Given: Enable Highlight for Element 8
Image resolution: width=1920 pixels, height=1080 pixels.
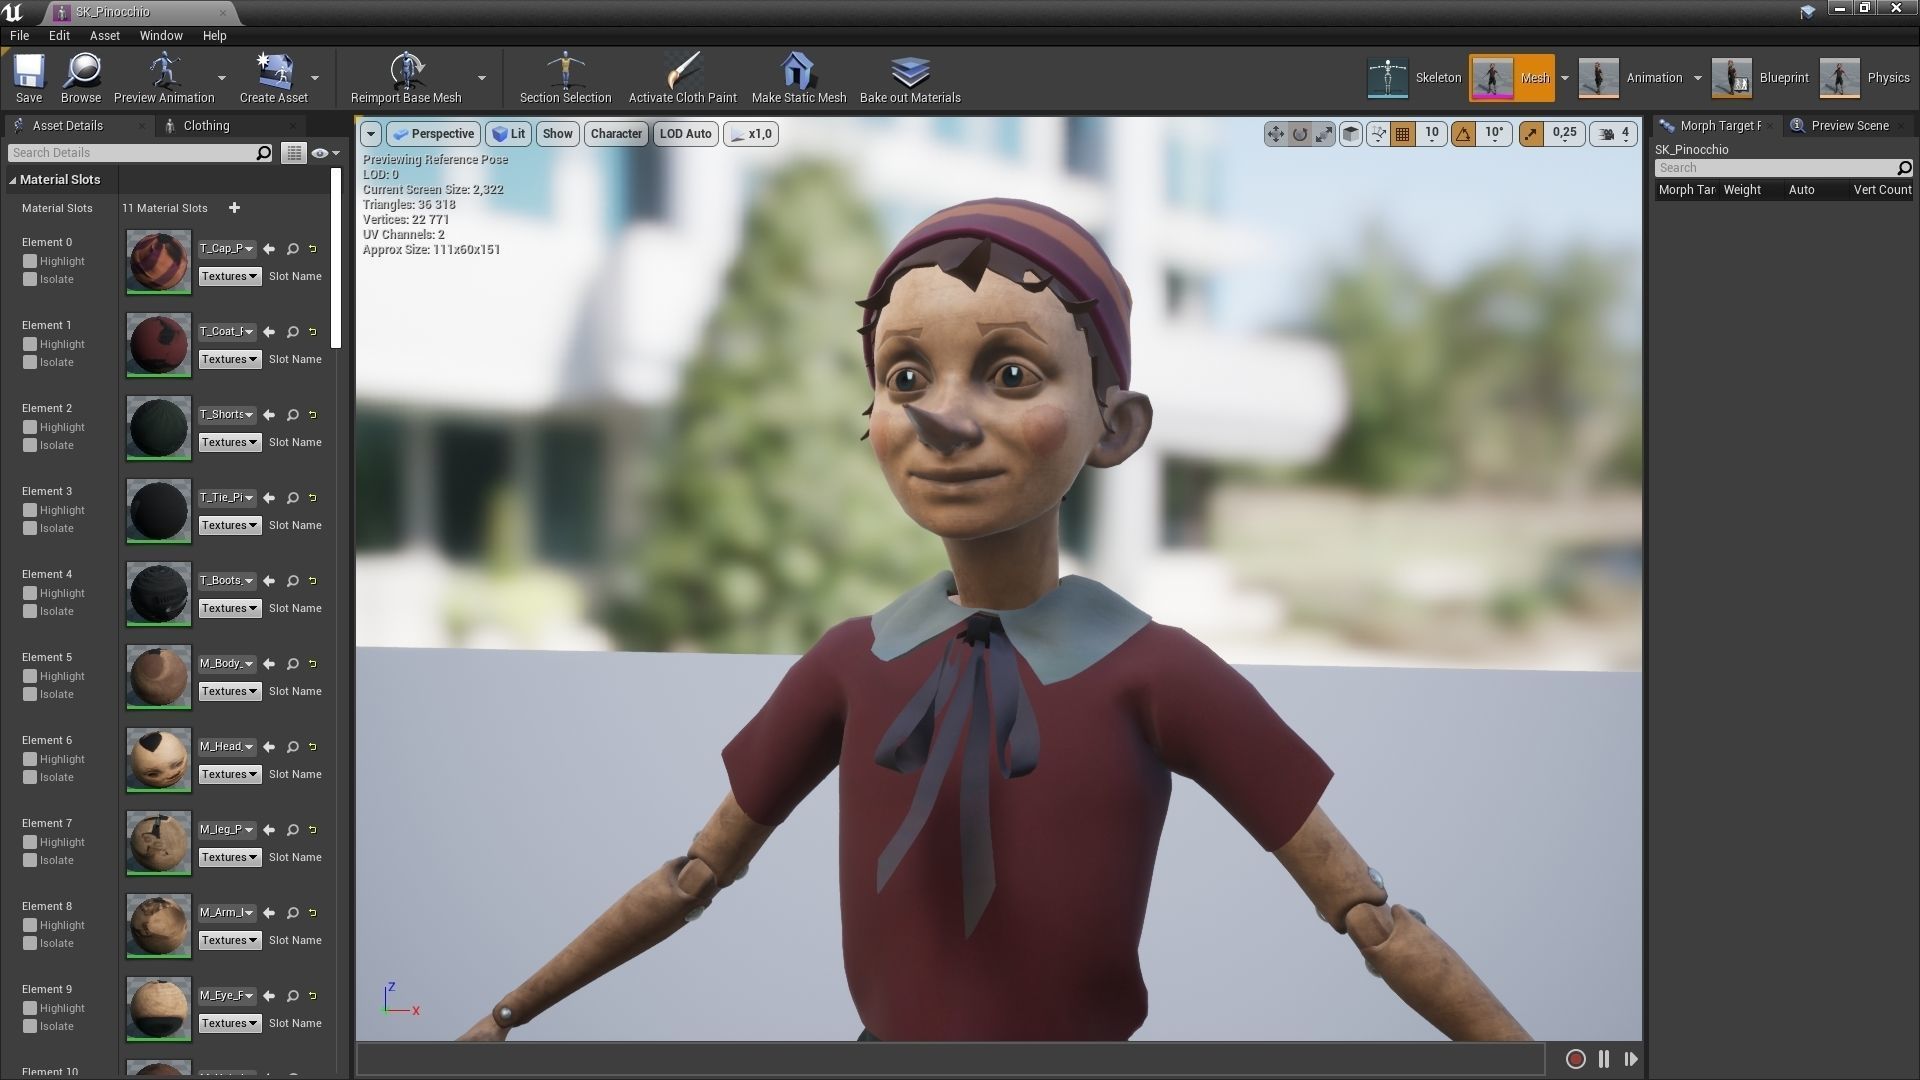Looking at the screenshot, I should (x=30, y=925).
